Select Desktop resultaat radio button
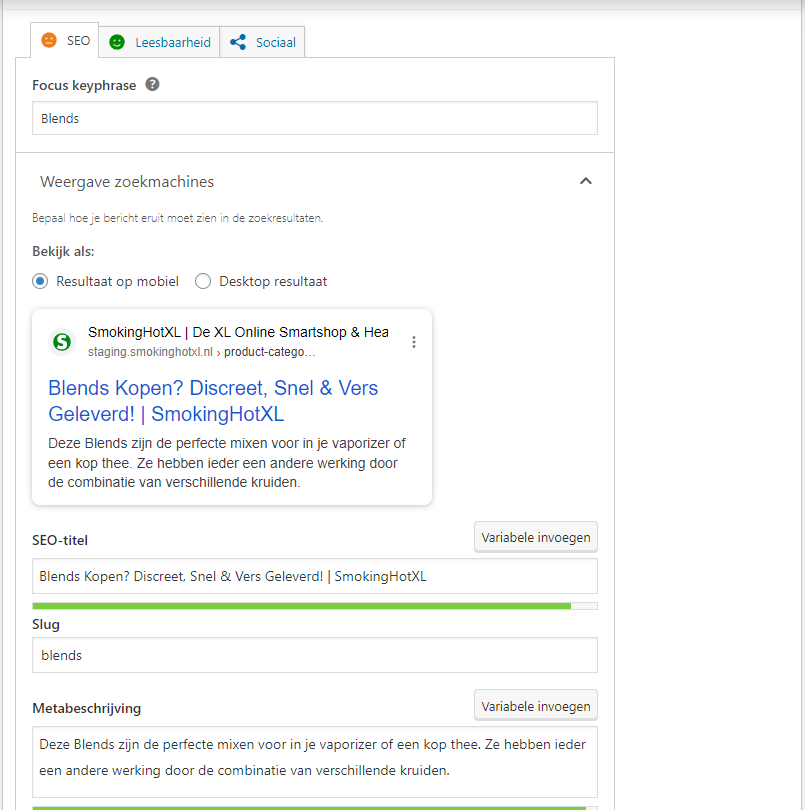This screenshot has width=805, height=810. (x=203, y=281)
